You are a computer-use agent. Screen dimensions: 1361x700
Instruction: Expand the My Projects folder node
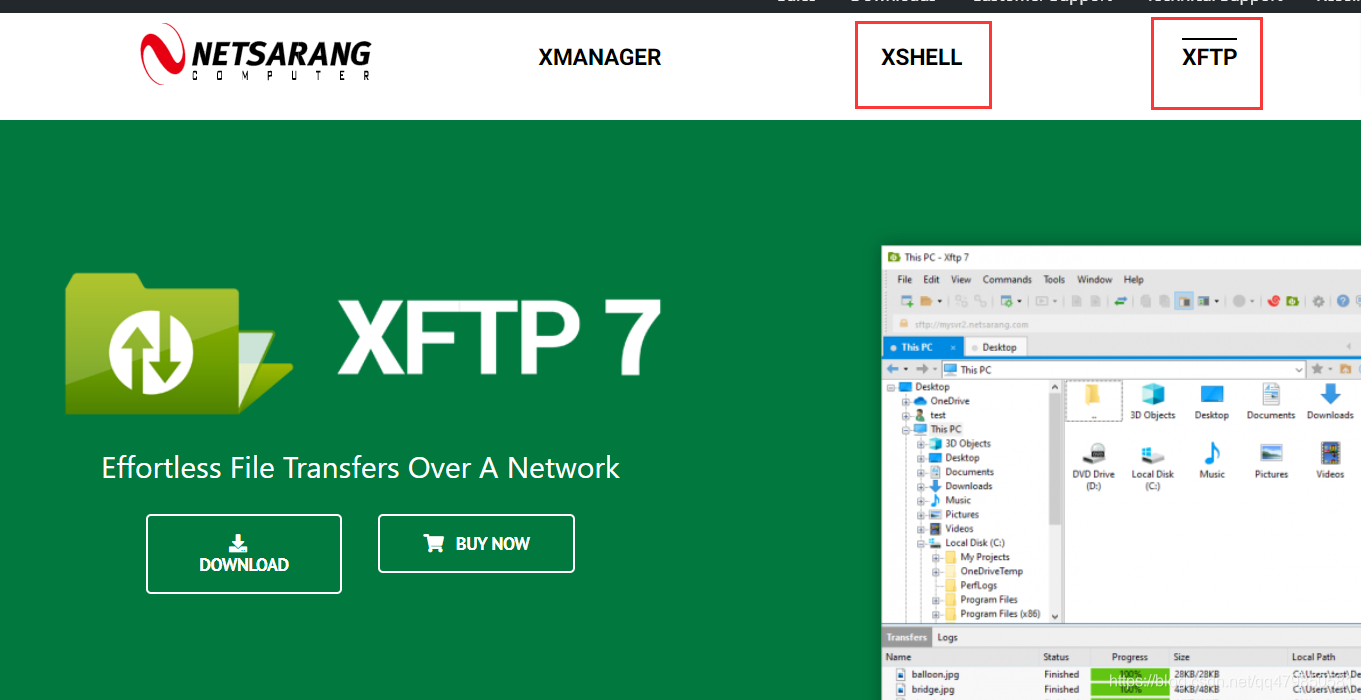pyautogui.click(x=936, y=557)
